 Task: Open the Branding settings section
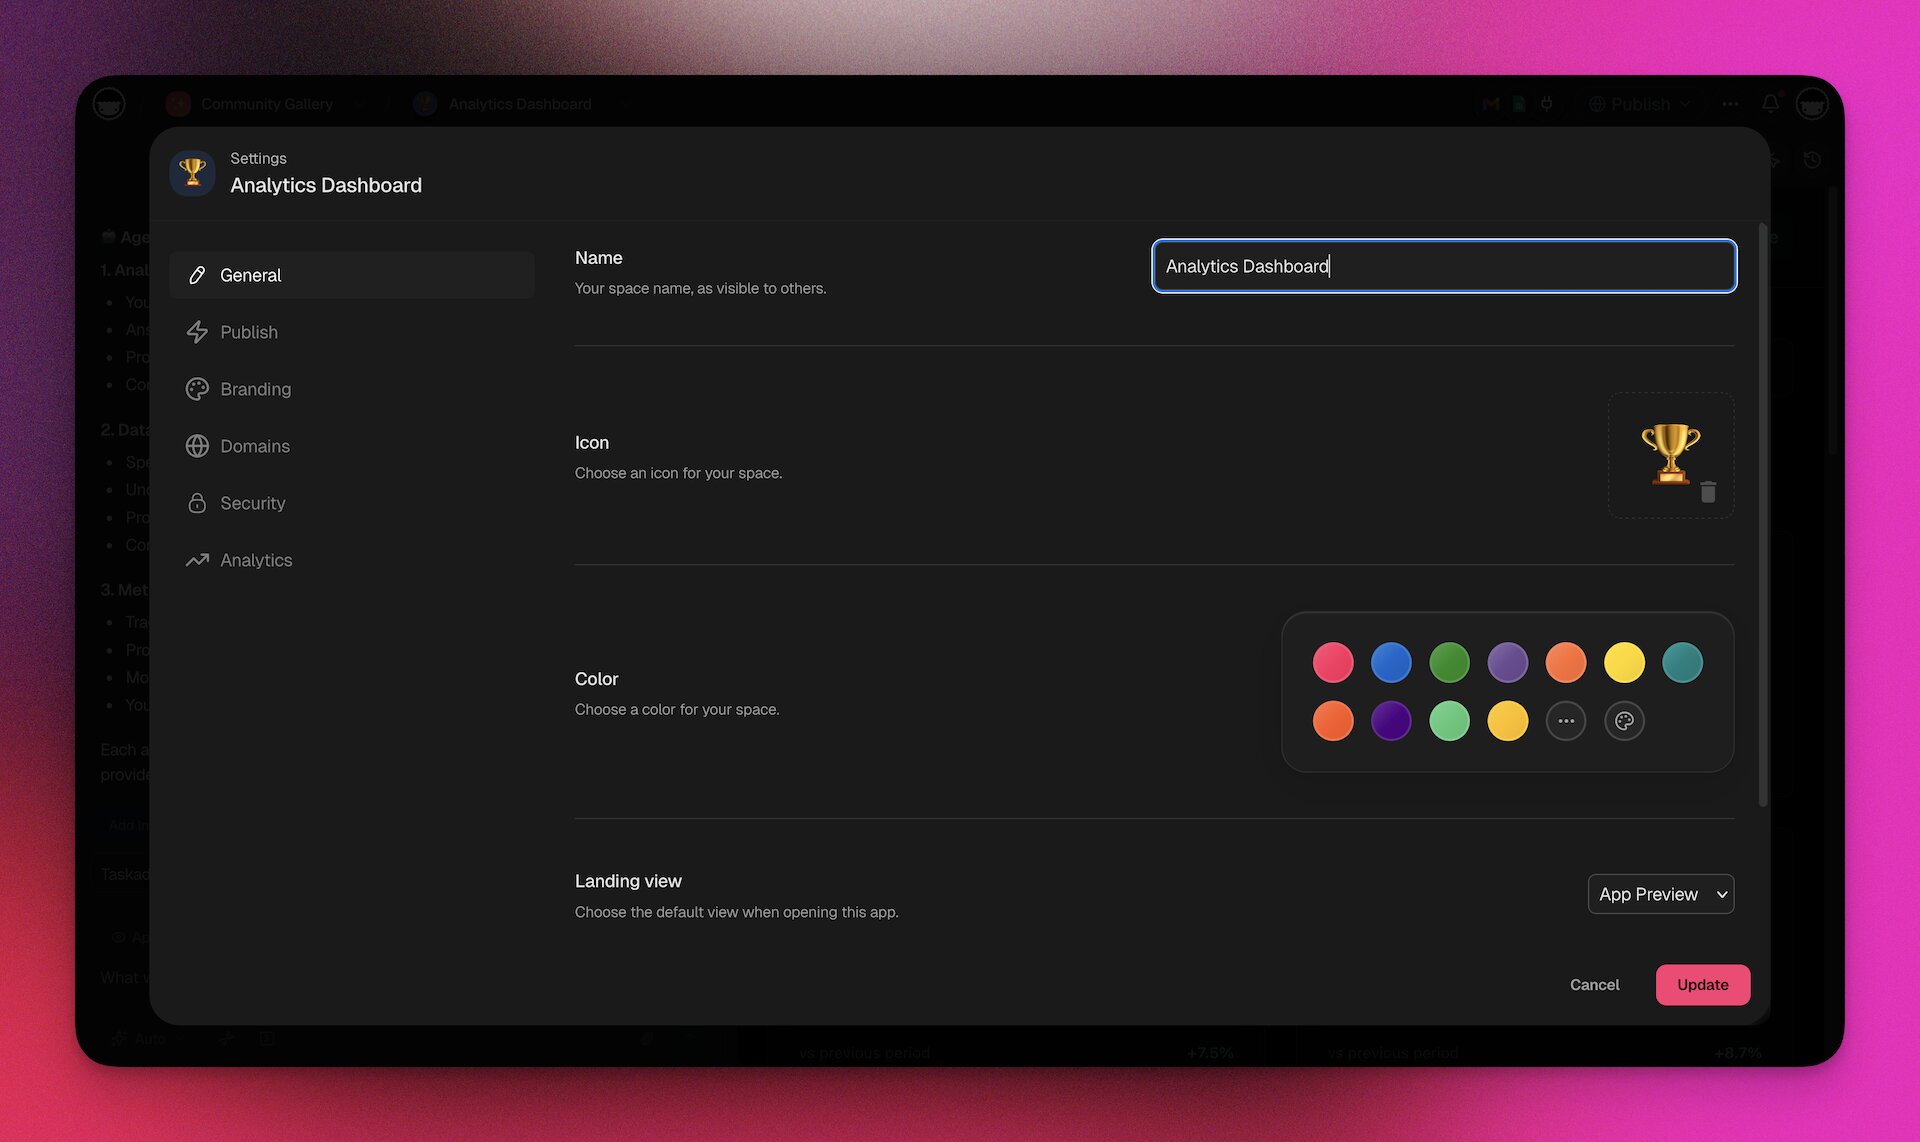(255, 389)
